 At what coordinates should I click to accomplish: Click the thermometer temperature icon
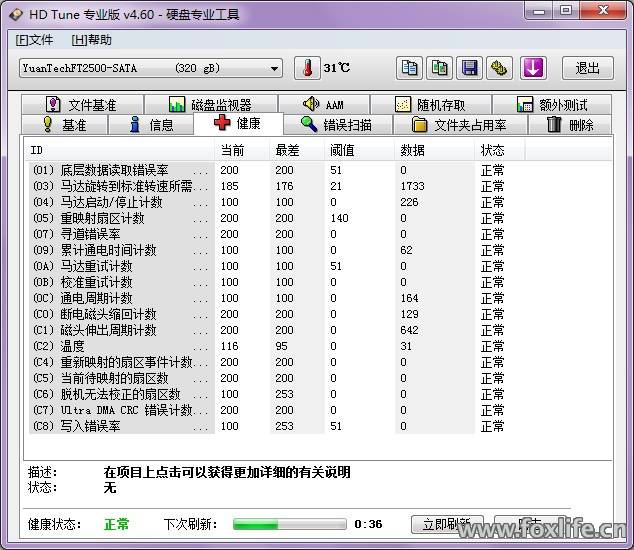pyautogui.click(x=307, y=68)
